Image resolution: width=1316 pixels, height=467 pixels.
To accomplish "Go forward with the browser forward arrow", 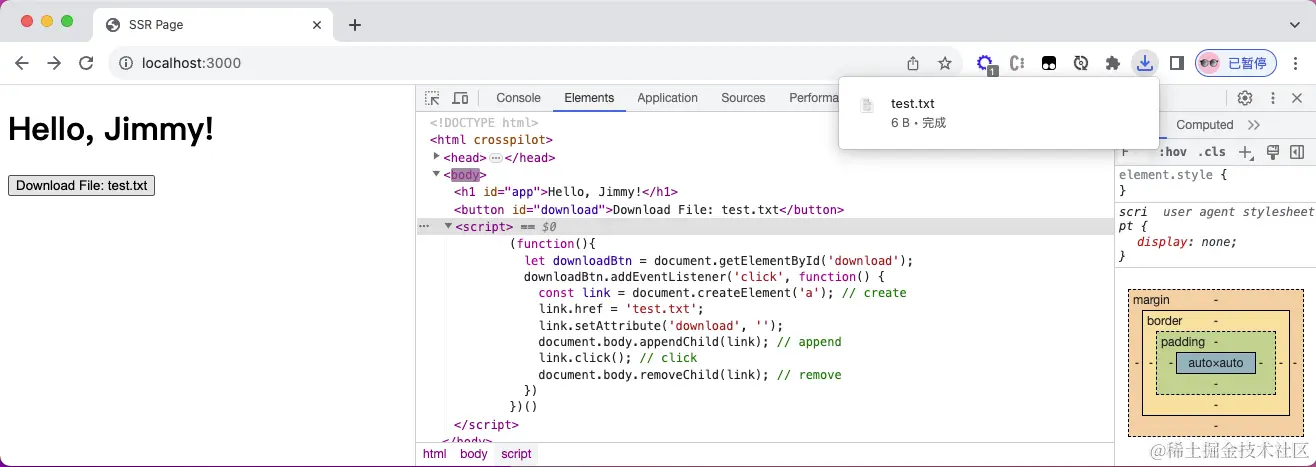I will (x=54, y=63).
